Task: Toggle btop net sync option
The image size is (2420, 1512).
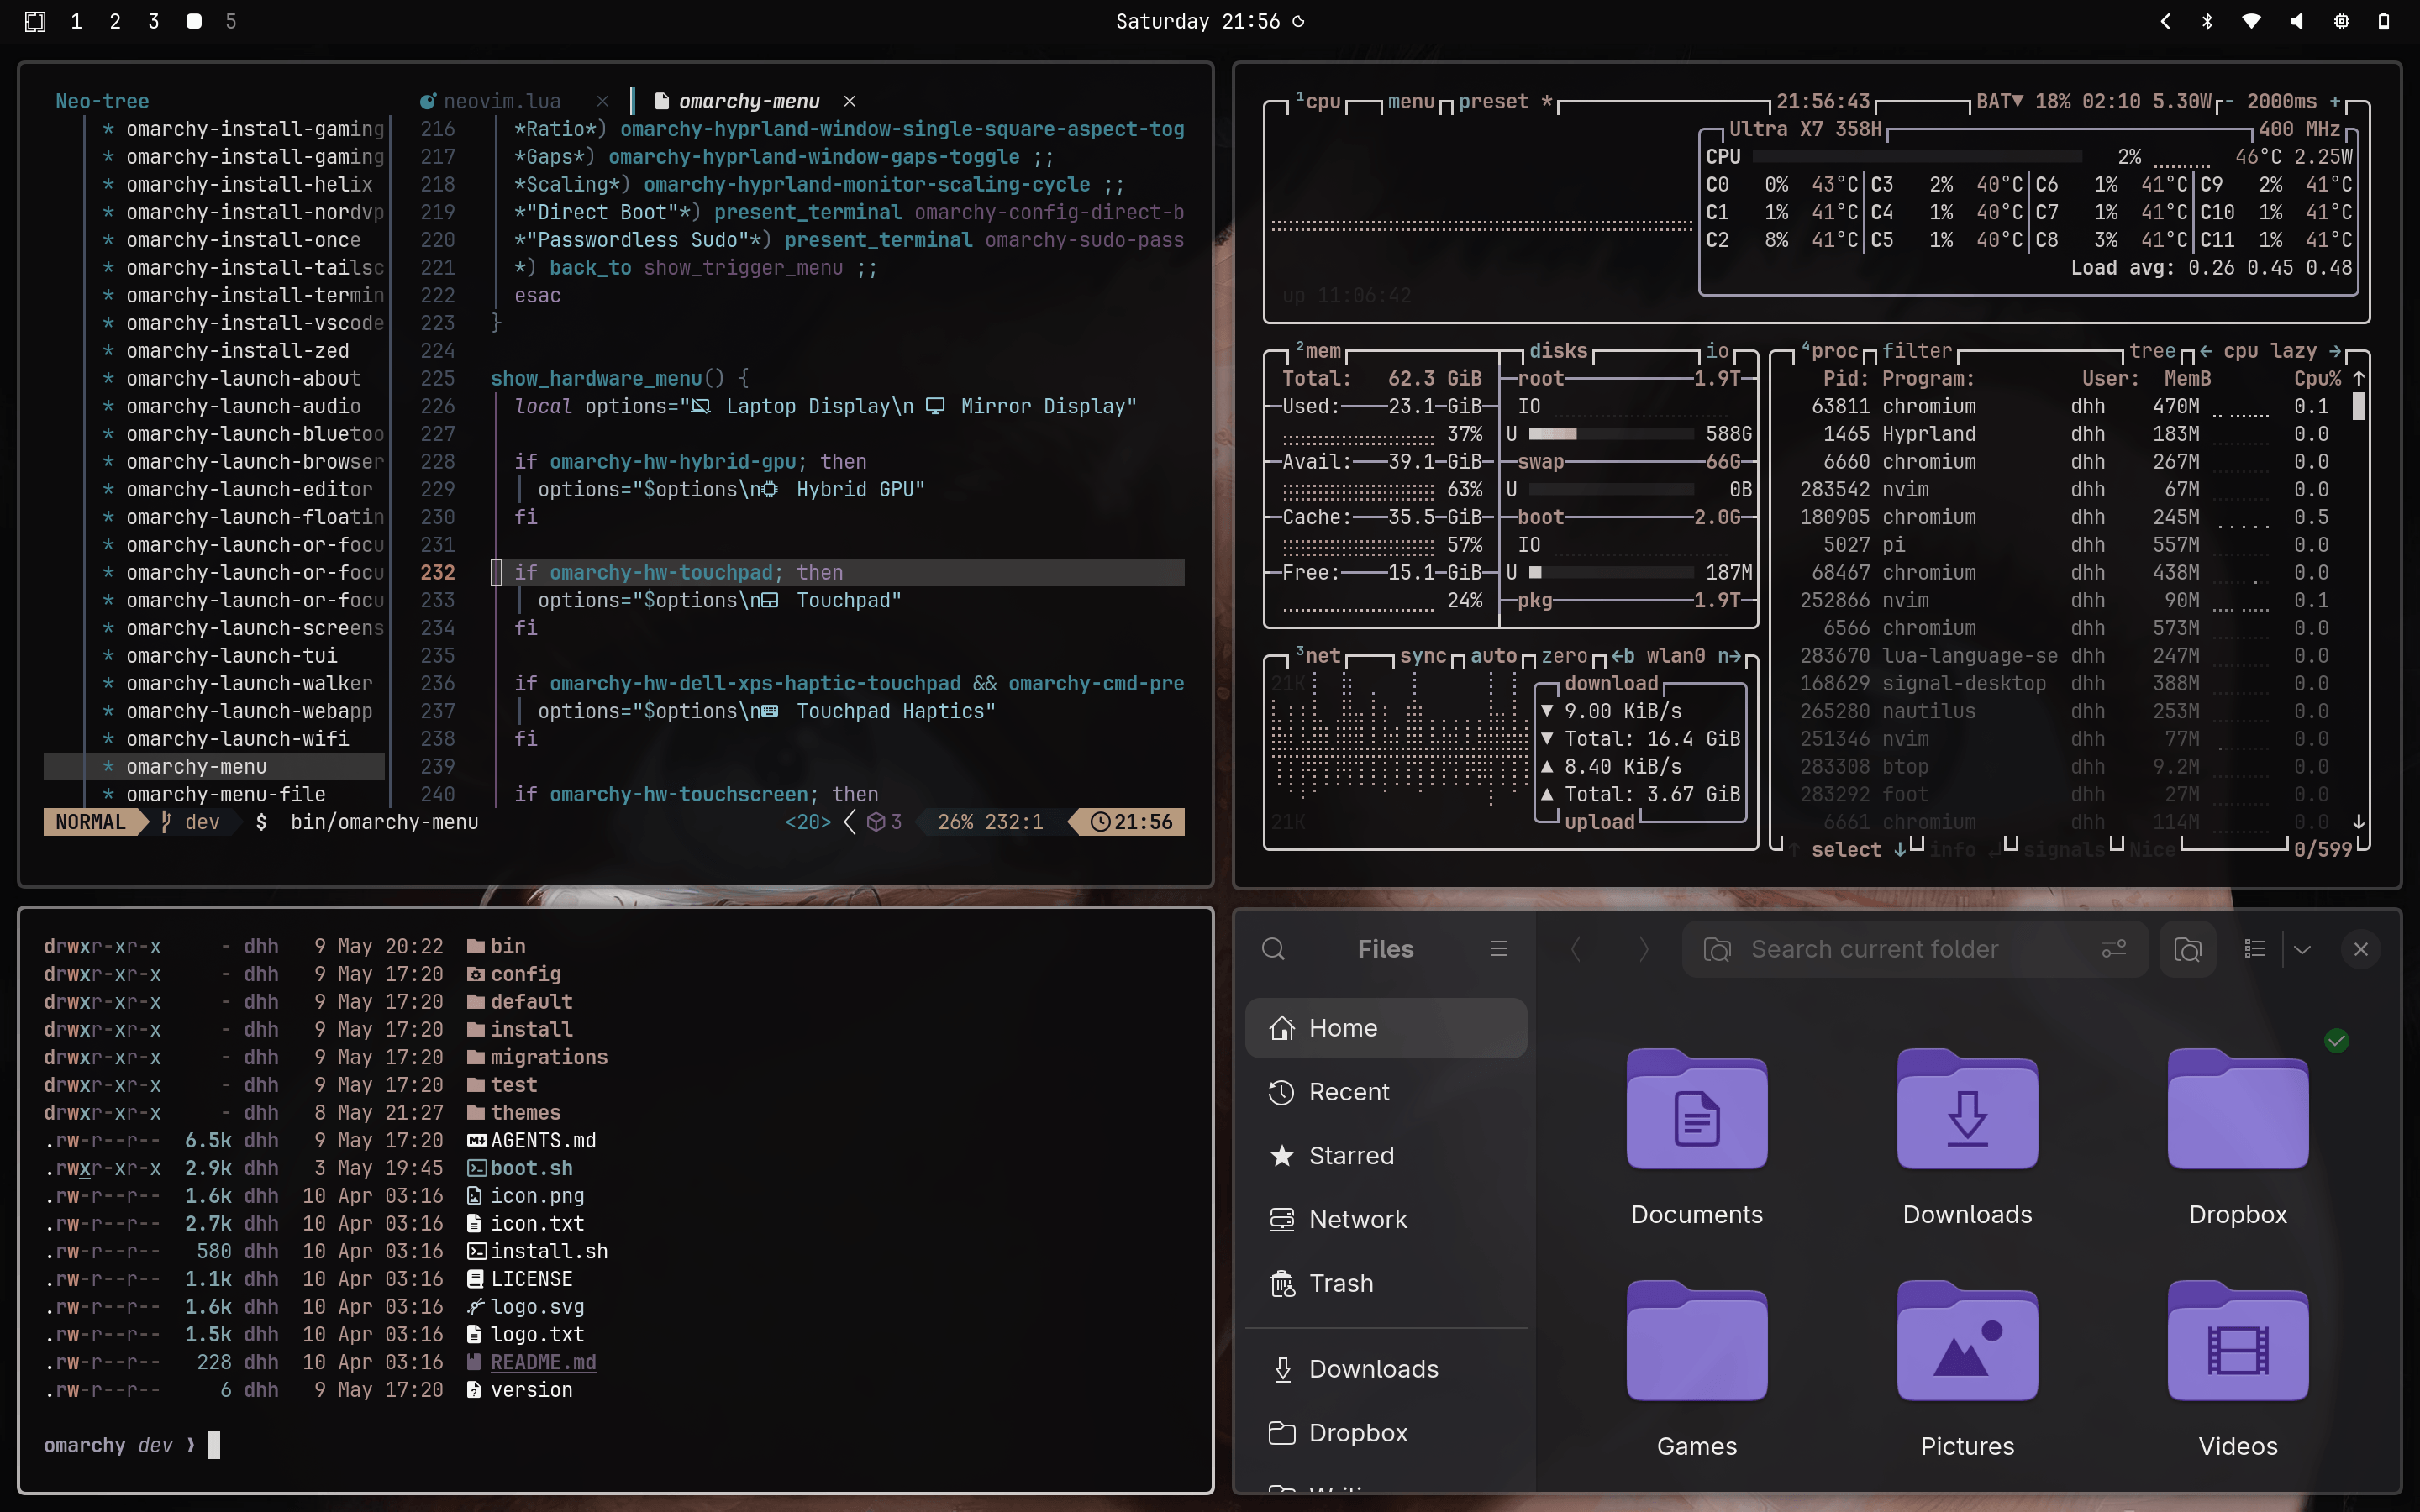Action: point(1423,655)
